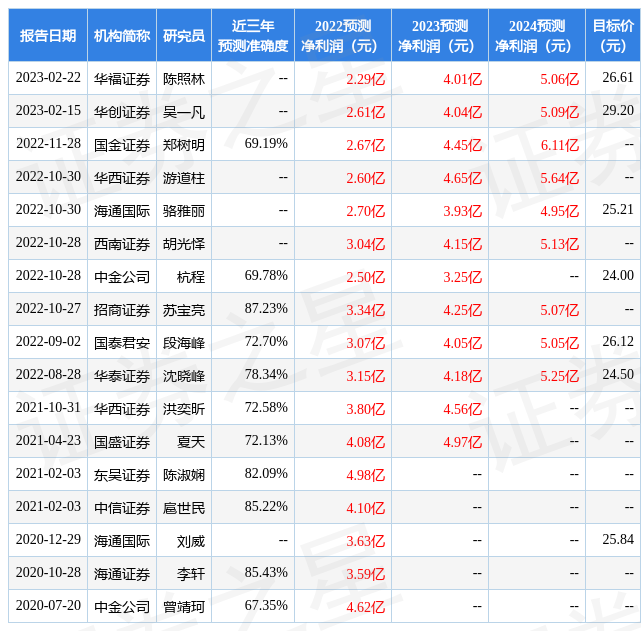Select researcher 胡光怿
Viewport: 641px width, 631px height.
(184, 244)
